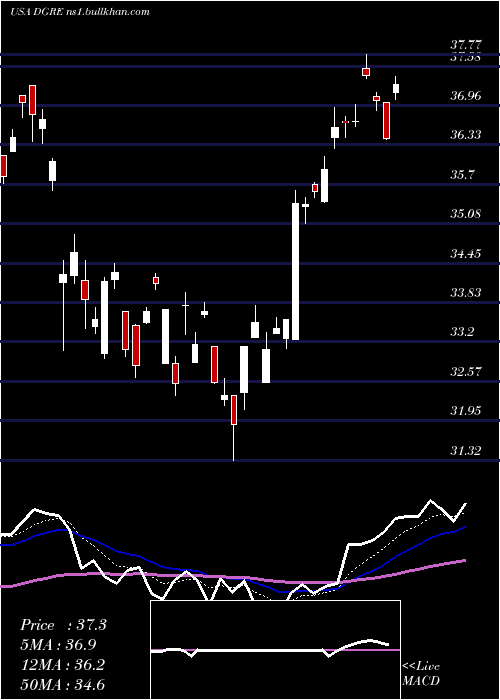
Task: Click the 35.08 price axis label
Action: 466,214
